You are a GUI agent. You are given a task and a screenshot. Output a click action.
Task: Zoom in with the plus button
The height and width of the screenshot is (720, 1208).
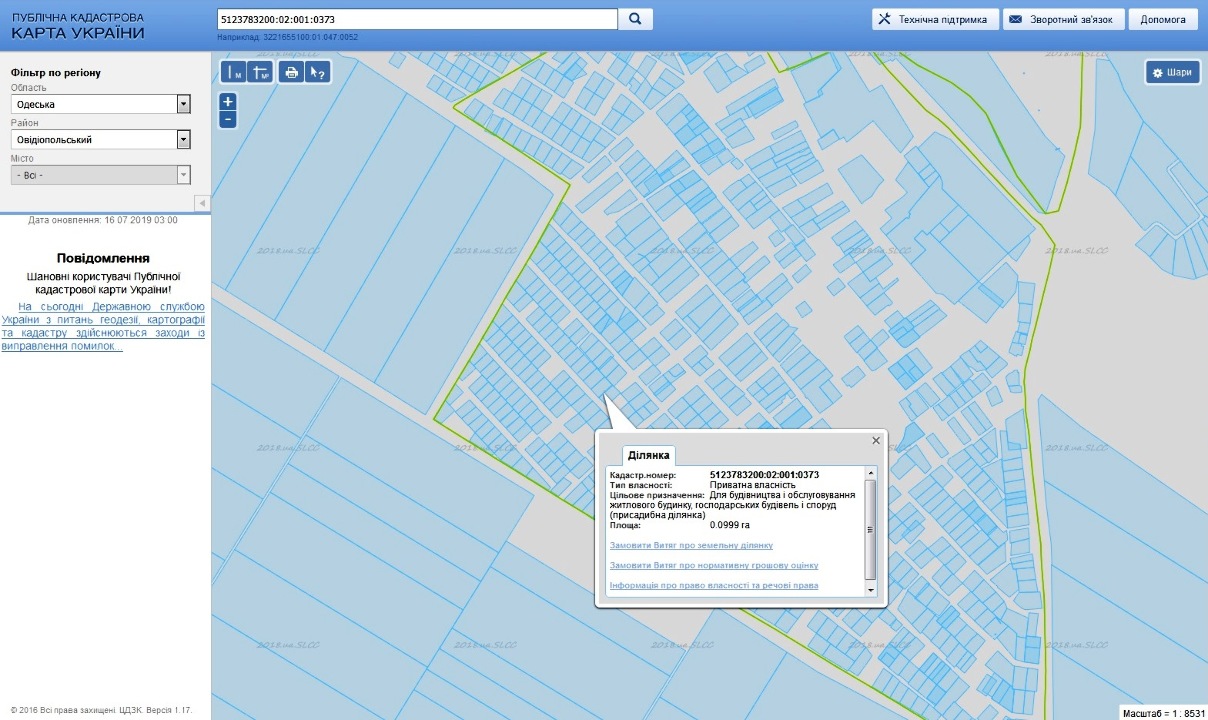click(x=228, y=102)
